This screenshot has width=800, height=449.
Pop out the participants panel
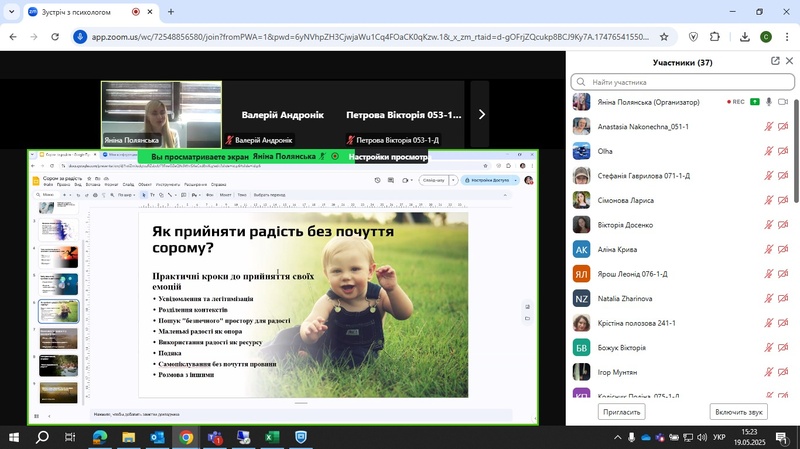click(x=775, y=61)
